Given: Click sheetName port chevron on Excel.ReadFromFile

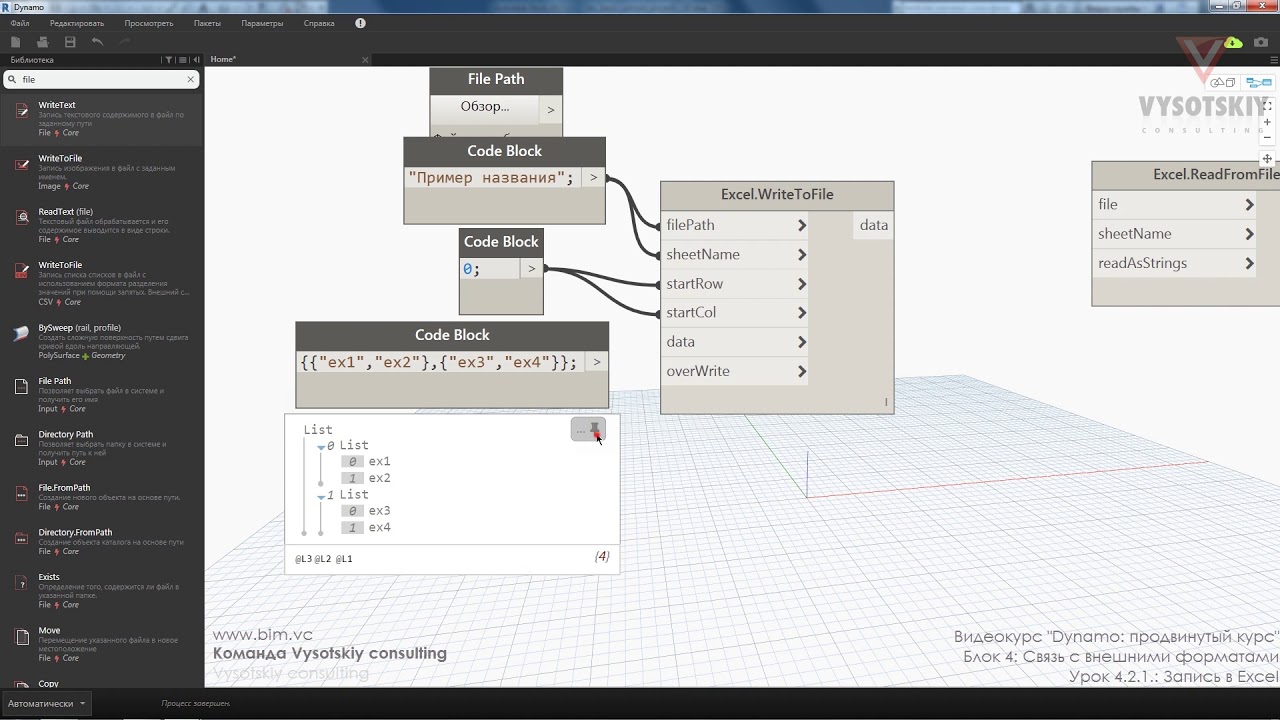Looking at the screenshot, I should [x=1249, y=234].
